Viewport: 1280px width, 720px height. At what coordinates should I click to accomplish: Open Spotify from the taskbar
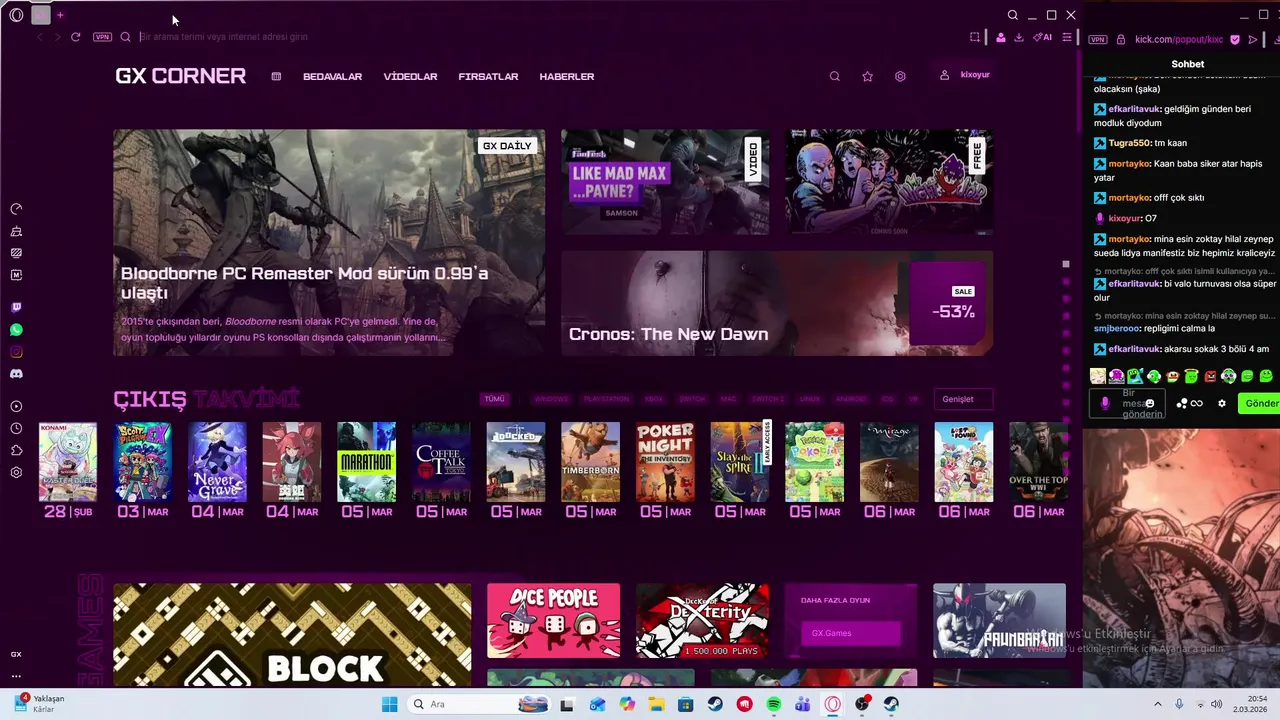click(774, 704)
